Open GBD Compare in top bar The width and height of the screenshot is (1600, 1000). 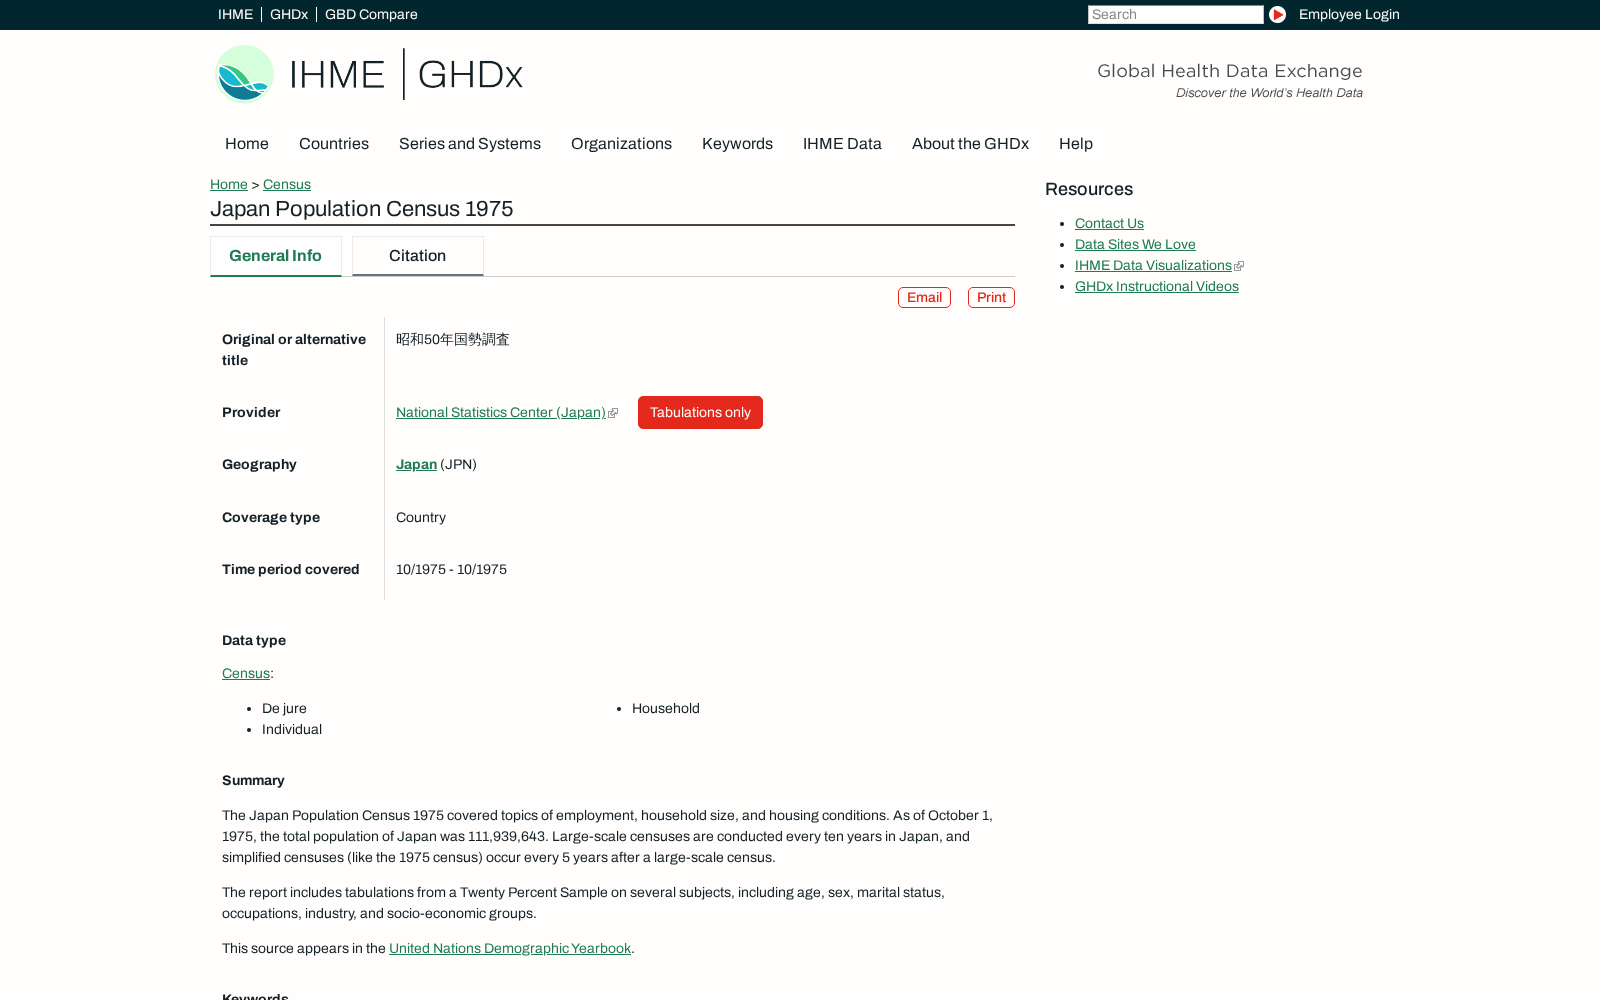(x=371, y=14)
